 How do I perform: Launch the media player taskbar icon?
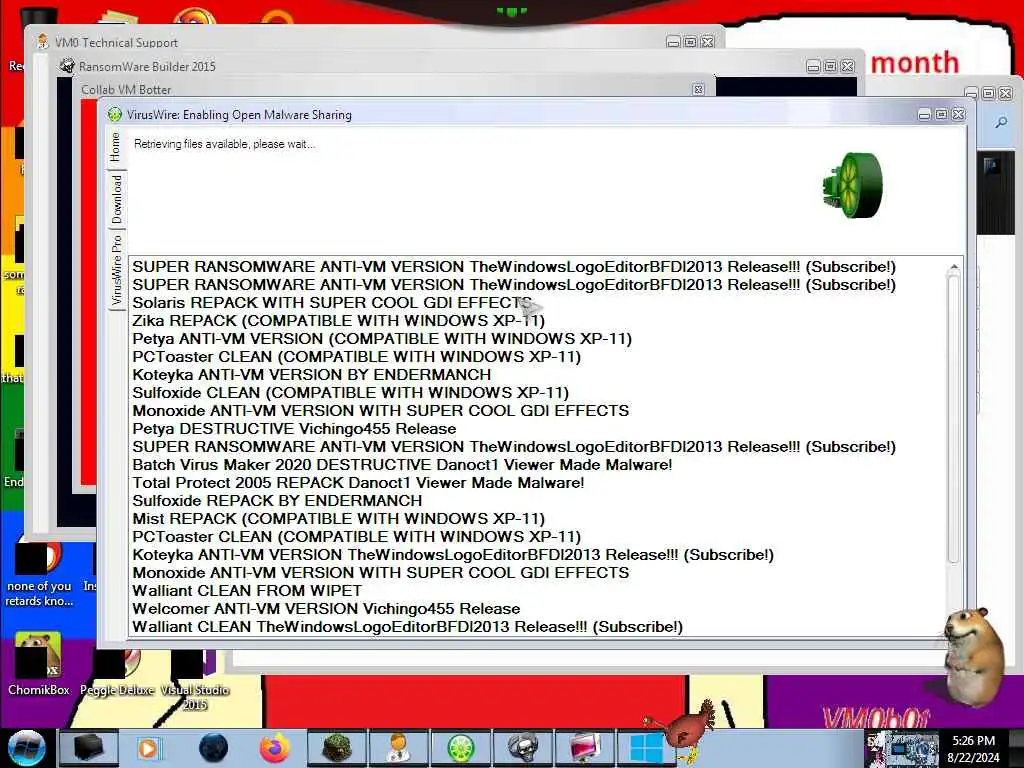tap(150, 748)
